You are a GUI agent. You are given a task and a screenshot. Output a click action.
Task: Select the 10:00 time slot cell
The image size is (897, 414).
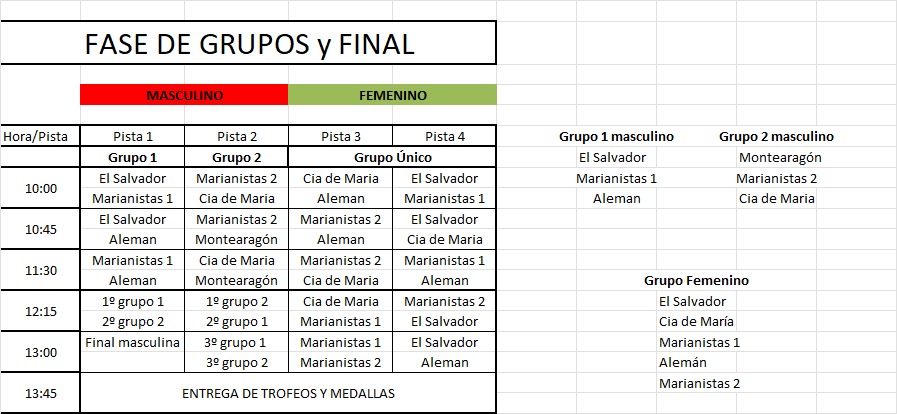(40, 188)
